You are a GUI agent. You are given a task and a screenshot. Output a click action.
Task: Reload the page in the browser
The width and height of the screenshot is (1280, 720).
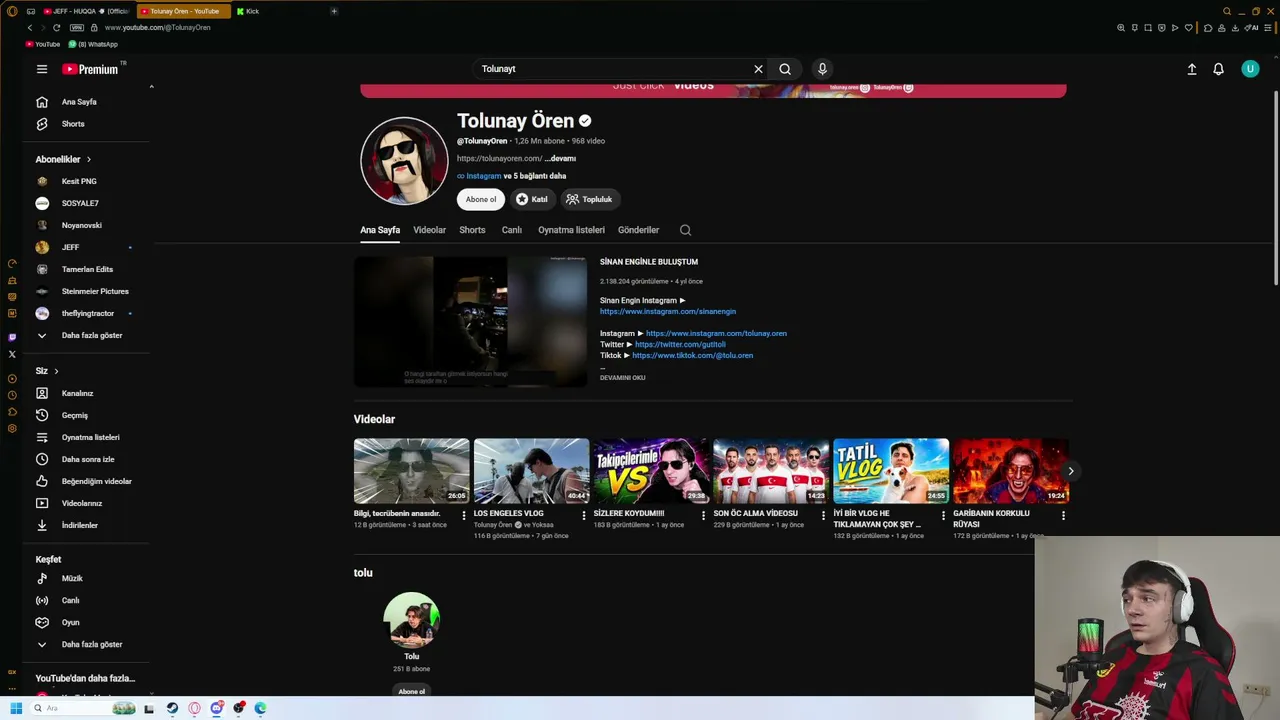56,28
